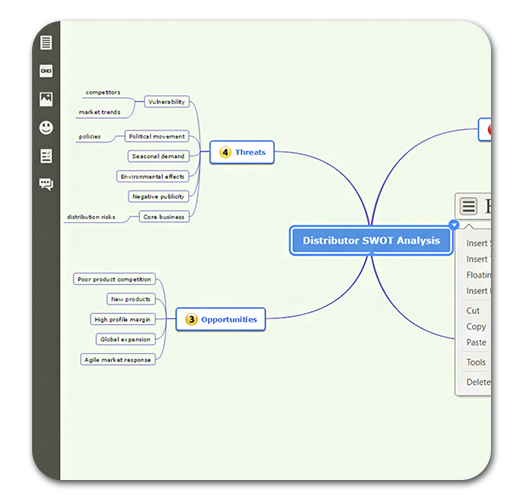522x500 pixels.
Task: Select Paste in the context menu
Action: (476, 342)
